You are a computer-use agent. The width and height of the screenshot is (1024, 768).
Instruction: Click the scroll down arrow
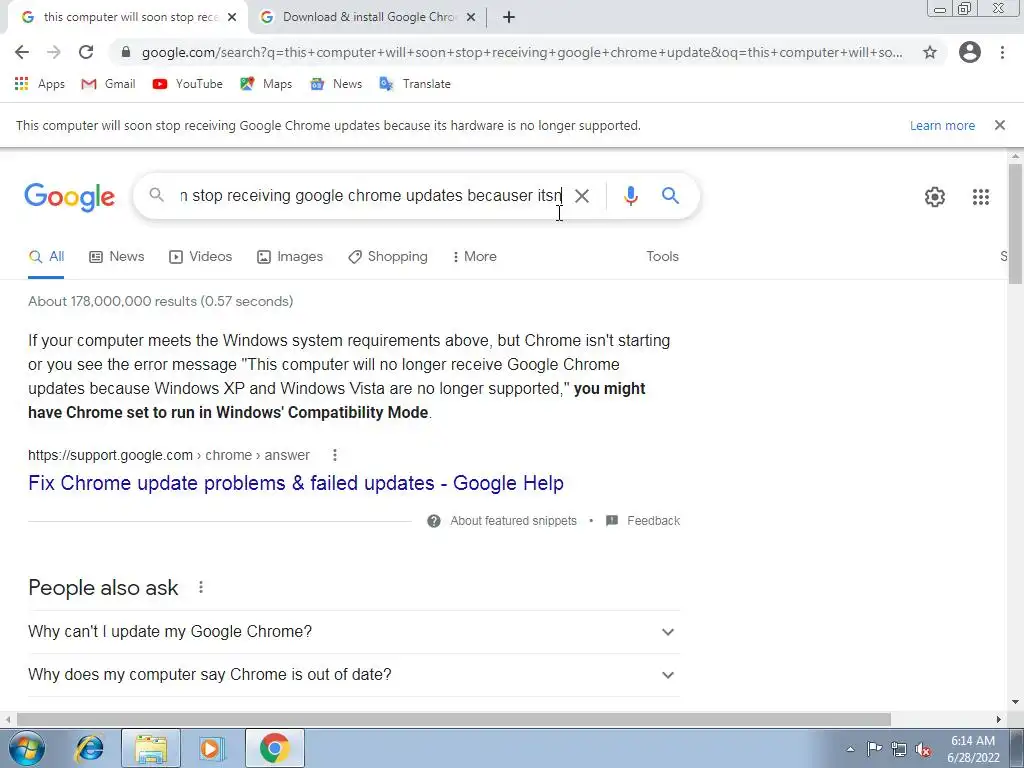(x=1015, y=702)
